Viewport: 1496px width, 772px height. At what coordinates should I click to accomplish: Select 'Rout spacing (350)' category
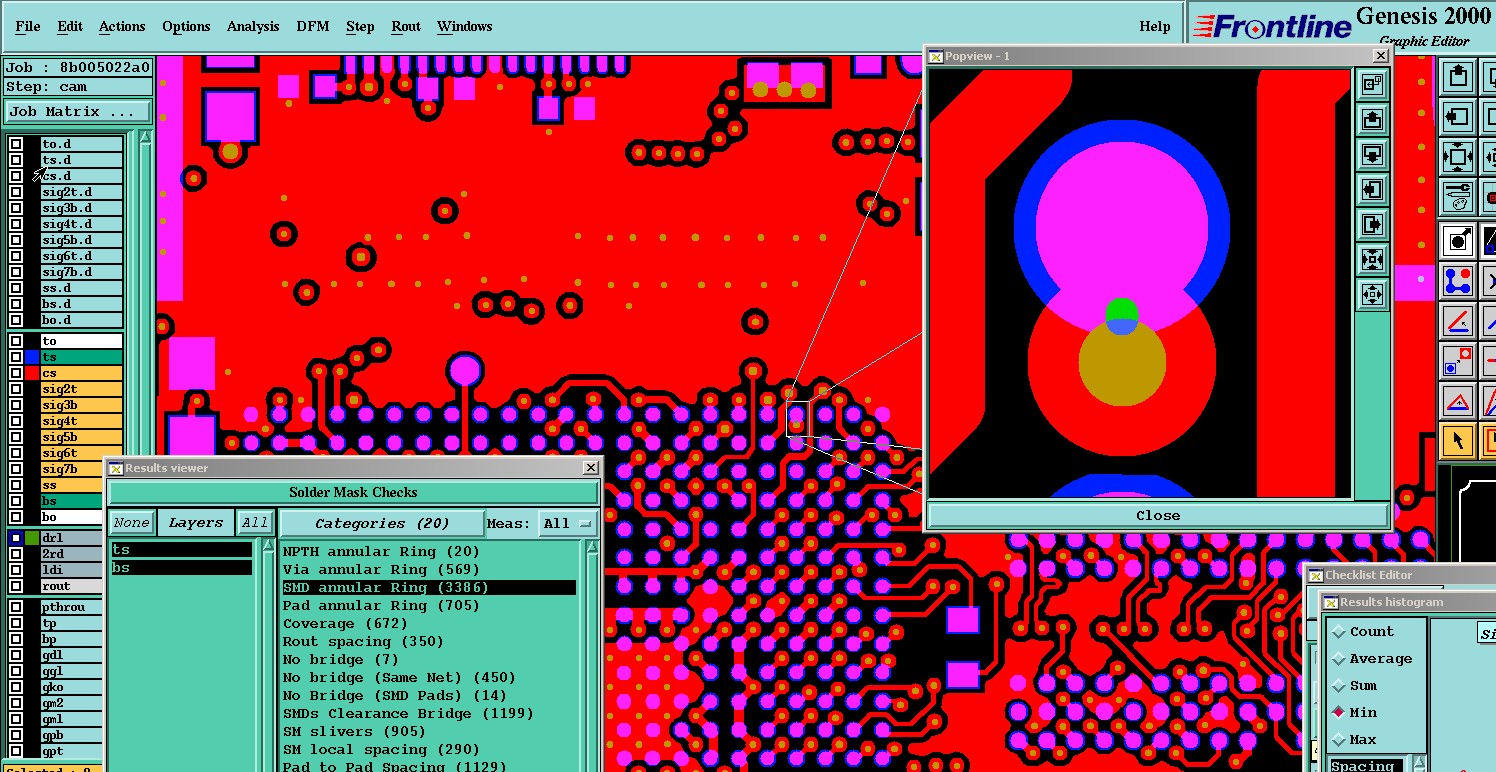pyautogui.click(x=363, y=642)
